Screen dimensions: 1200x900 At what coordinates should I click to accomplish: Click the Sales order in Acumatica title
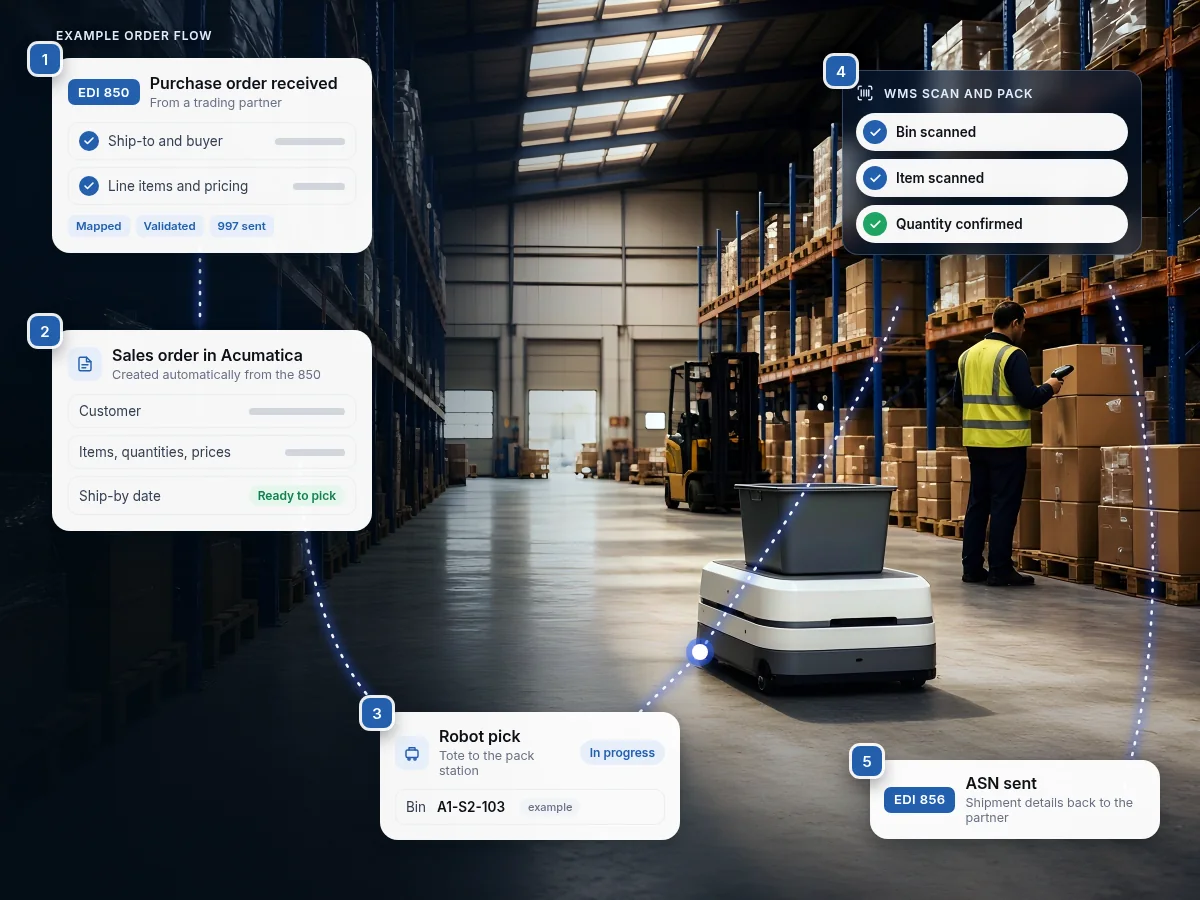pyautogui.click(x=207, y=355)
